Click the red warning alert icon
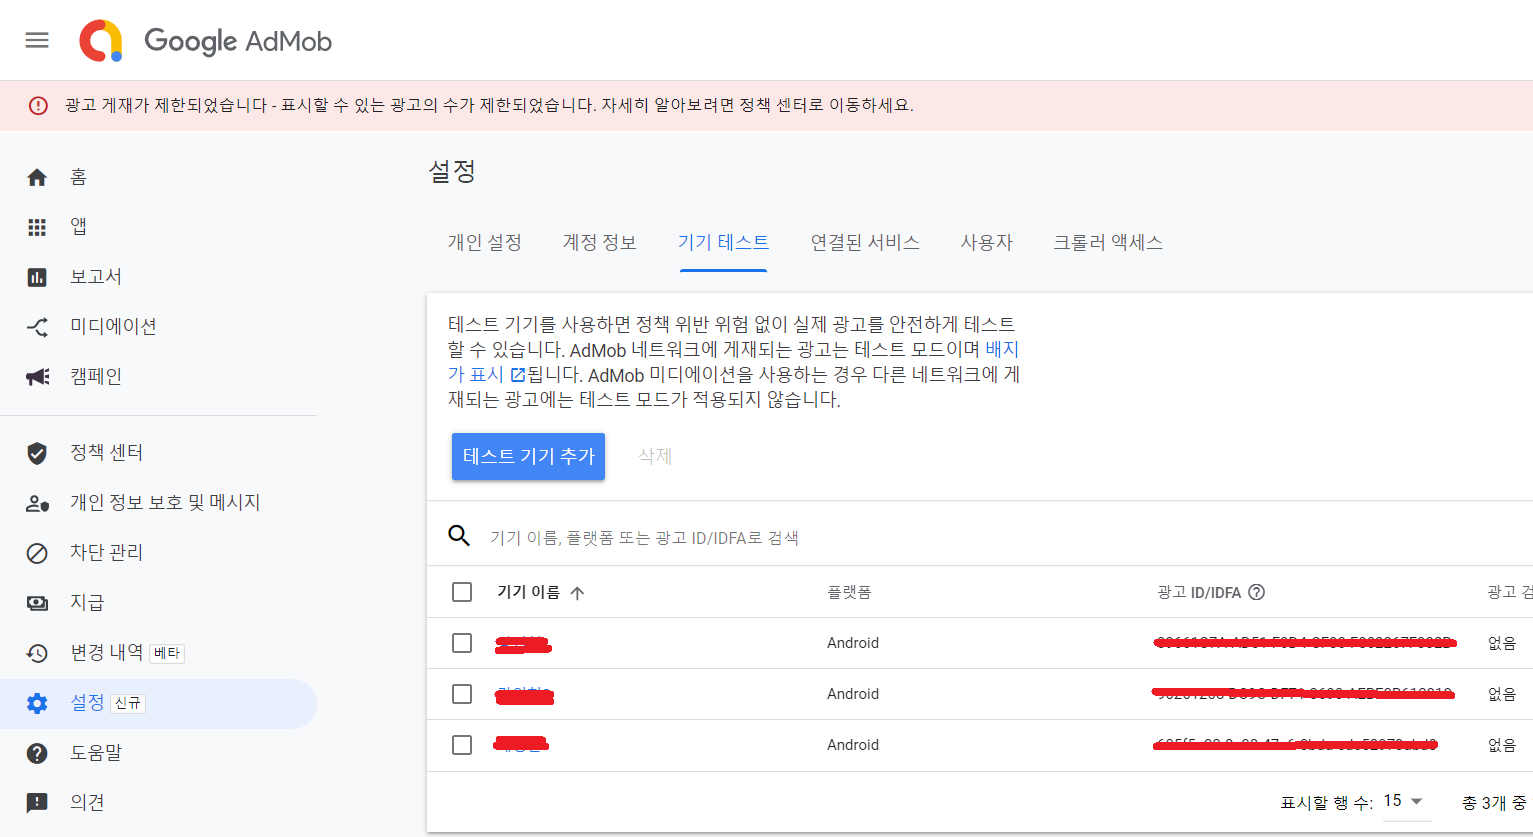The image size is (1533, 837). 38,105
